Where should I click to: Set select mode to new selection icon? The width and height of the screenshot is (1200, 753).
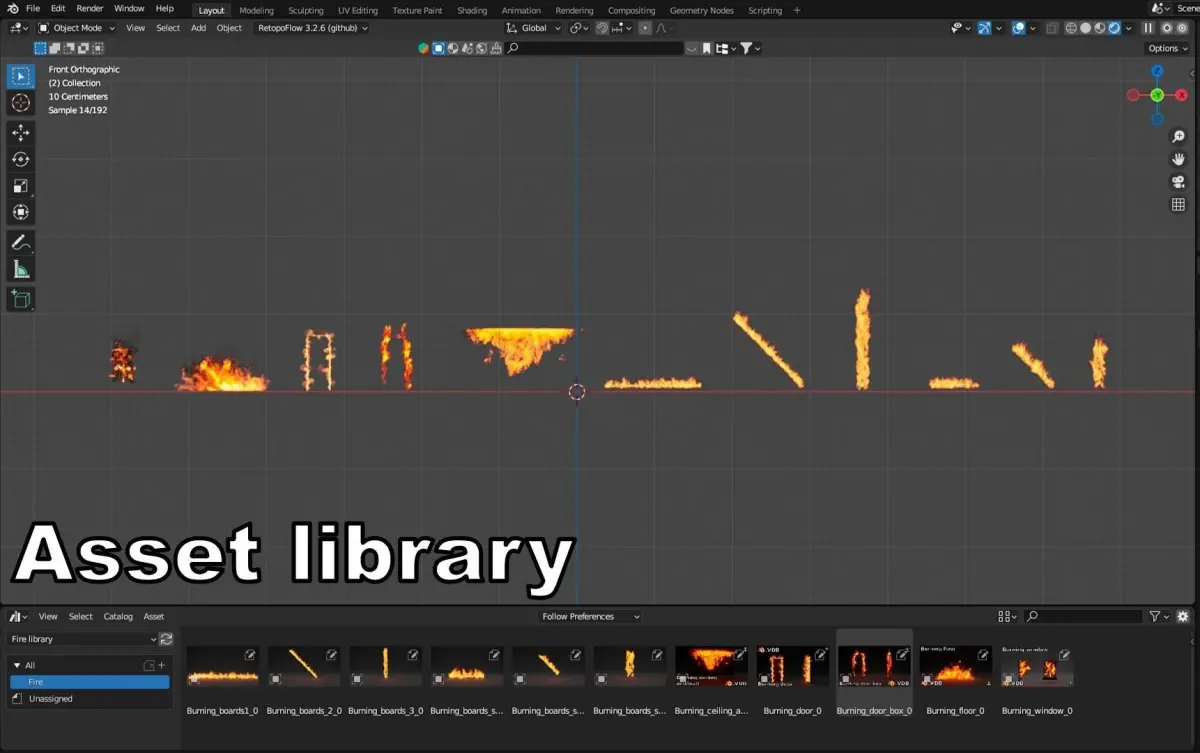coord(41,48)
